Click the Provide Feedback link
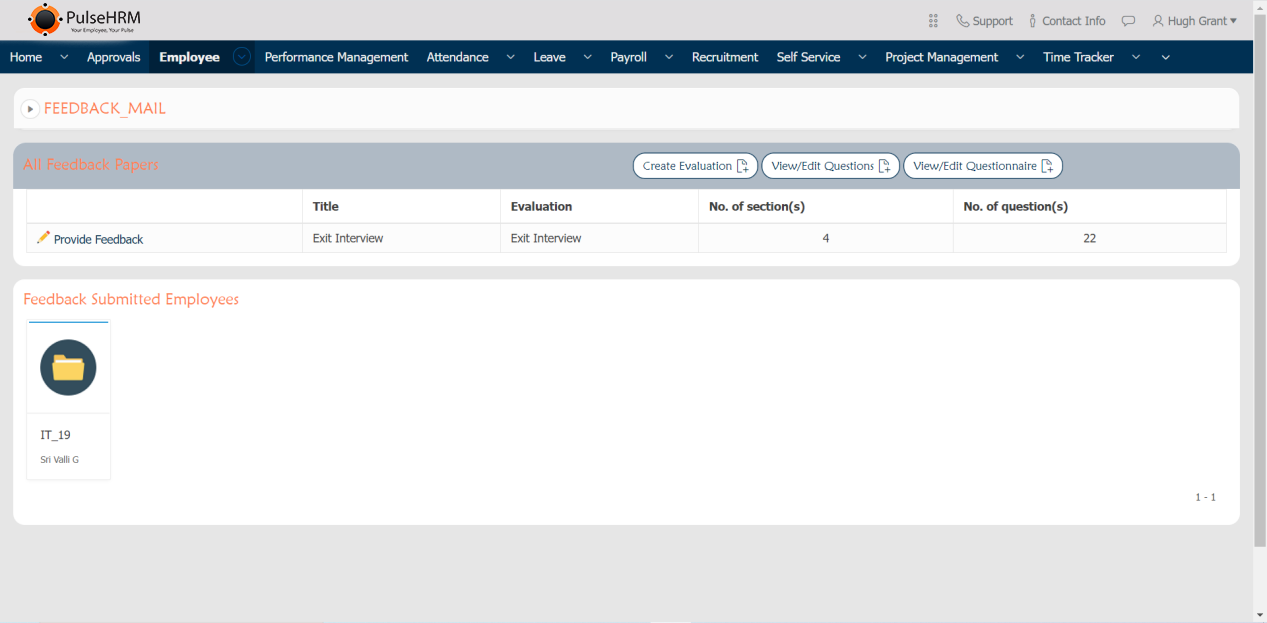The image size is (1267, 623). click(98, 240)
